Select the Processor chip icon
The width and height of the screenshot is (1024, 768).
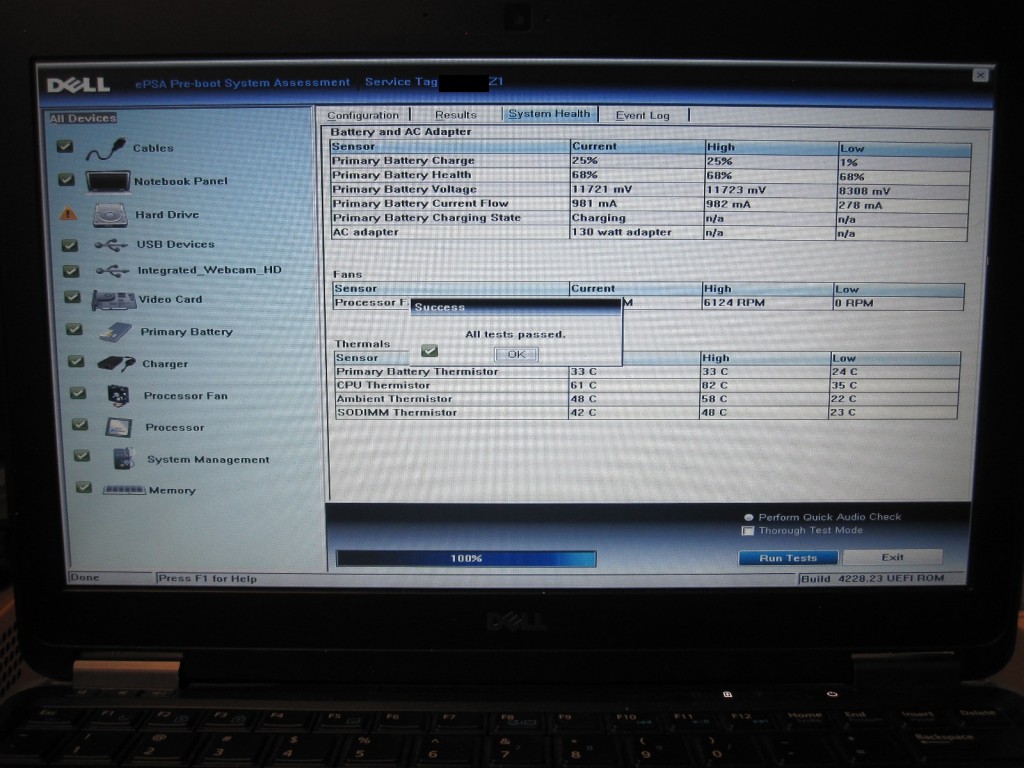tap(118, 427)
